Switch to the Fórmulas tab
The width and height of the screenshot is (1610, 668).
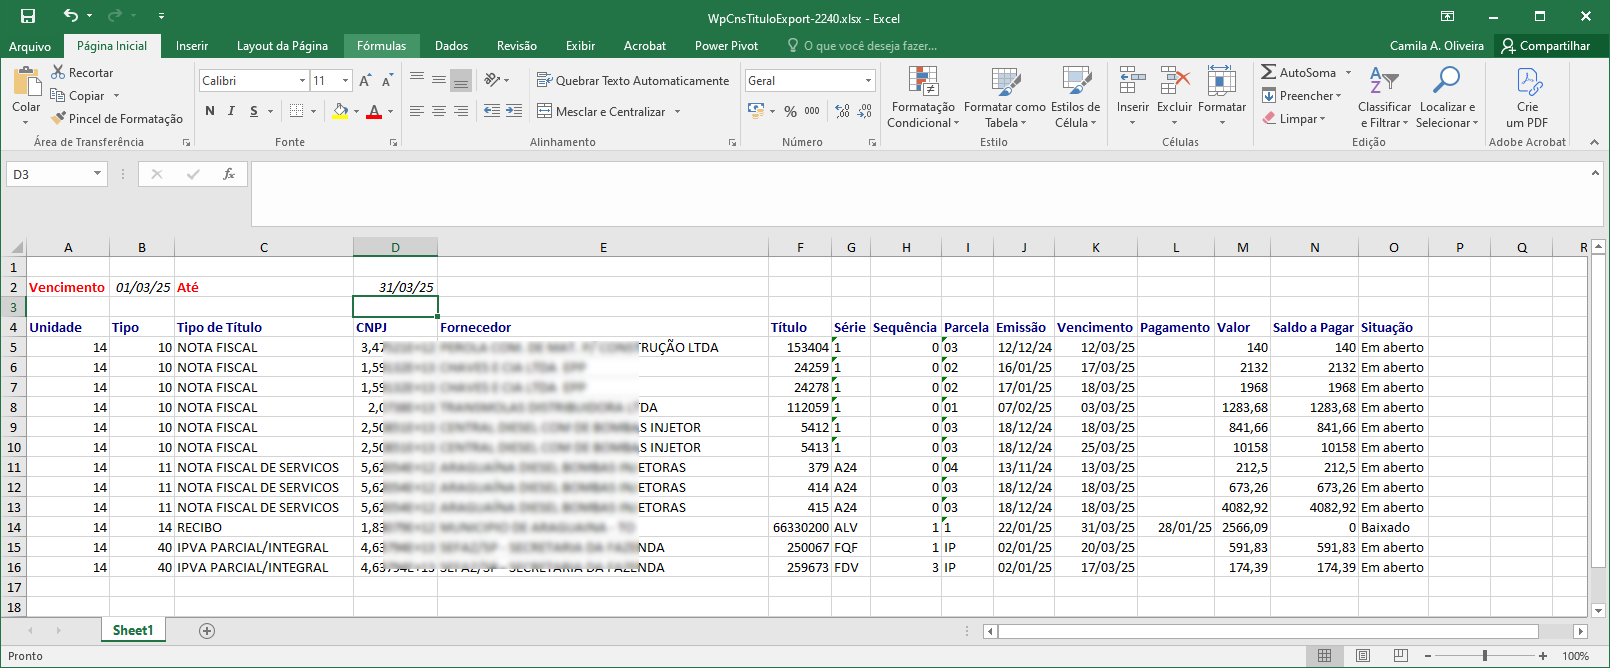(x=381, y=46)
